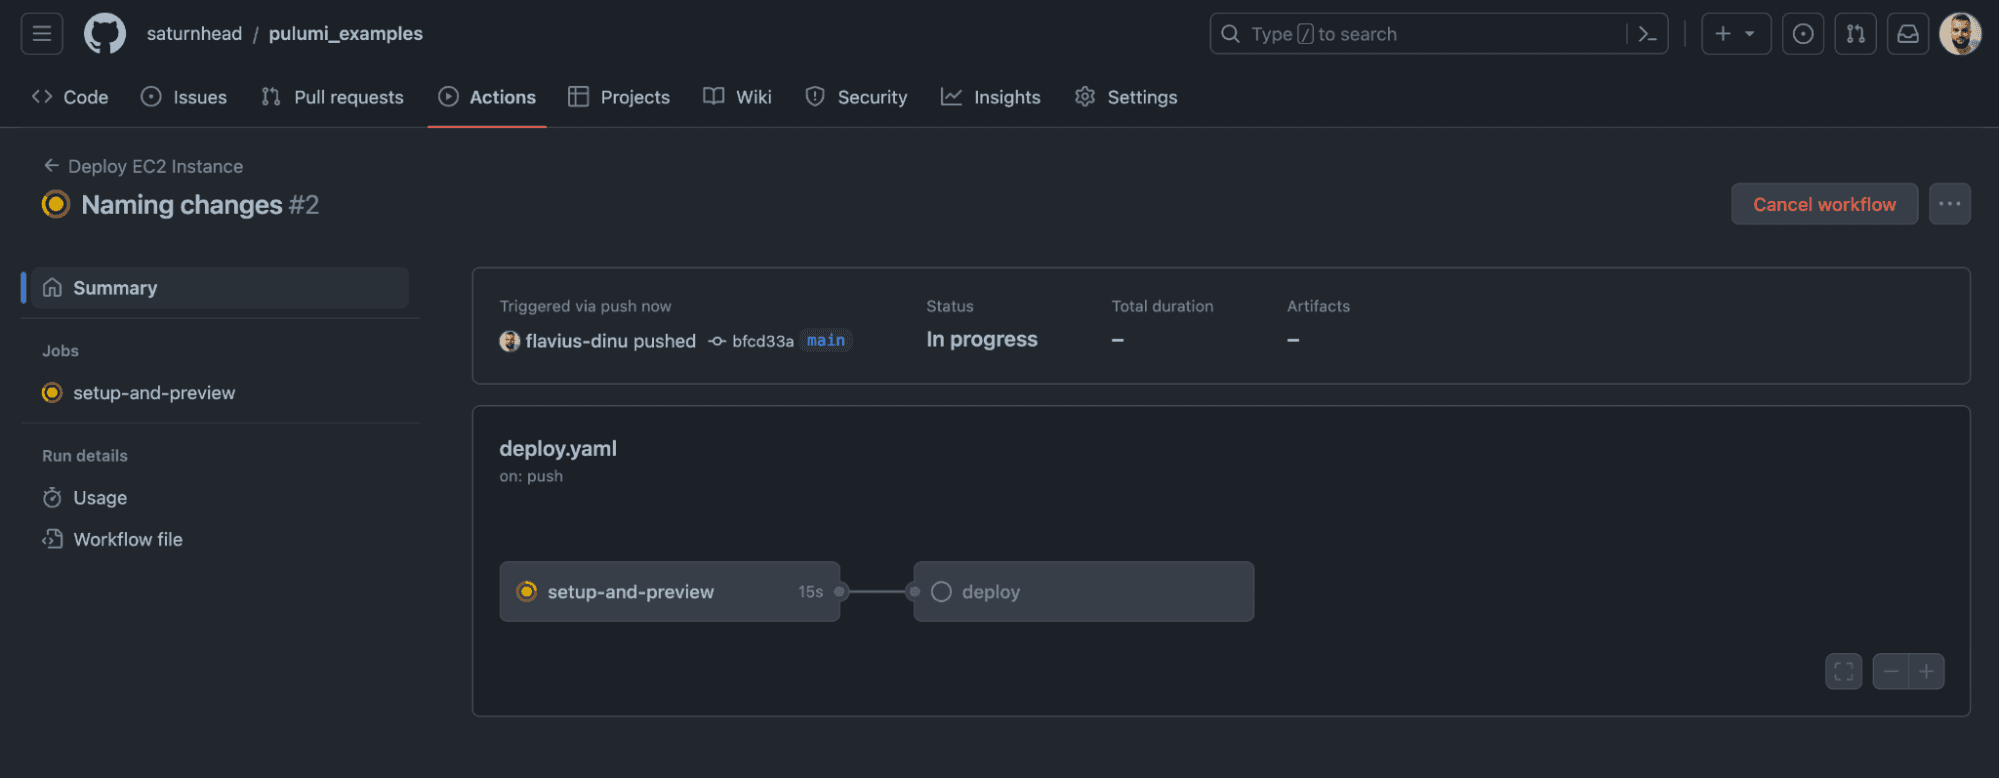
Task: Click Cancel workflow button
Action: pos(1824,204)
